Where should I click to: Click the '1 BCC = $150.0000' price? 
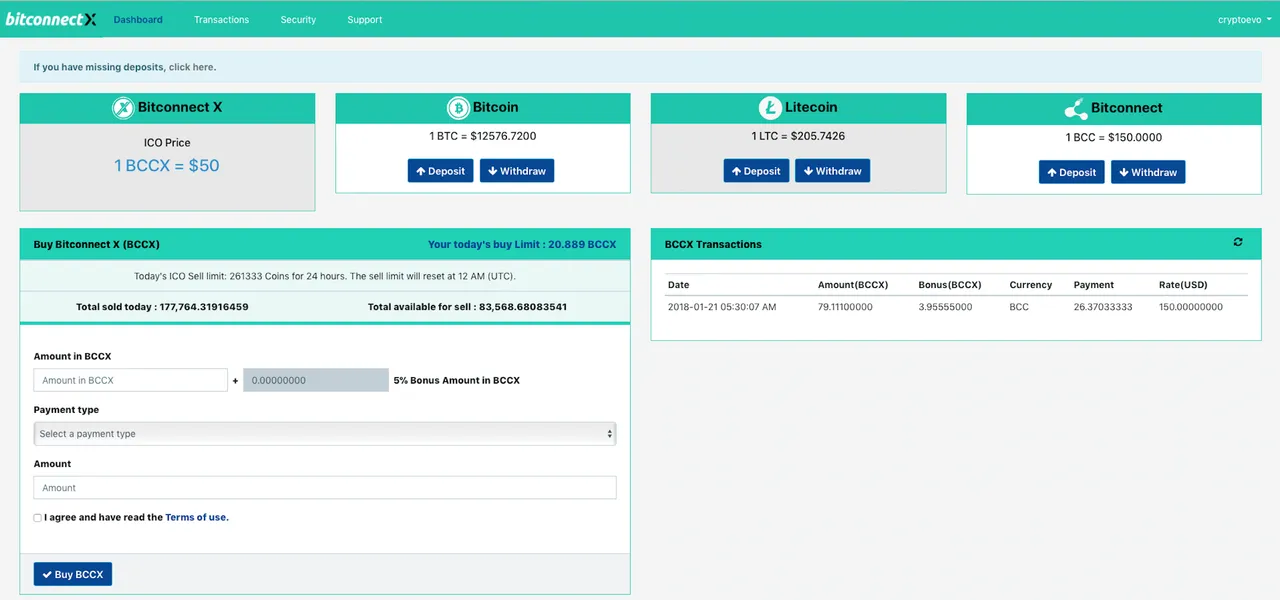tap(1114, 137)
